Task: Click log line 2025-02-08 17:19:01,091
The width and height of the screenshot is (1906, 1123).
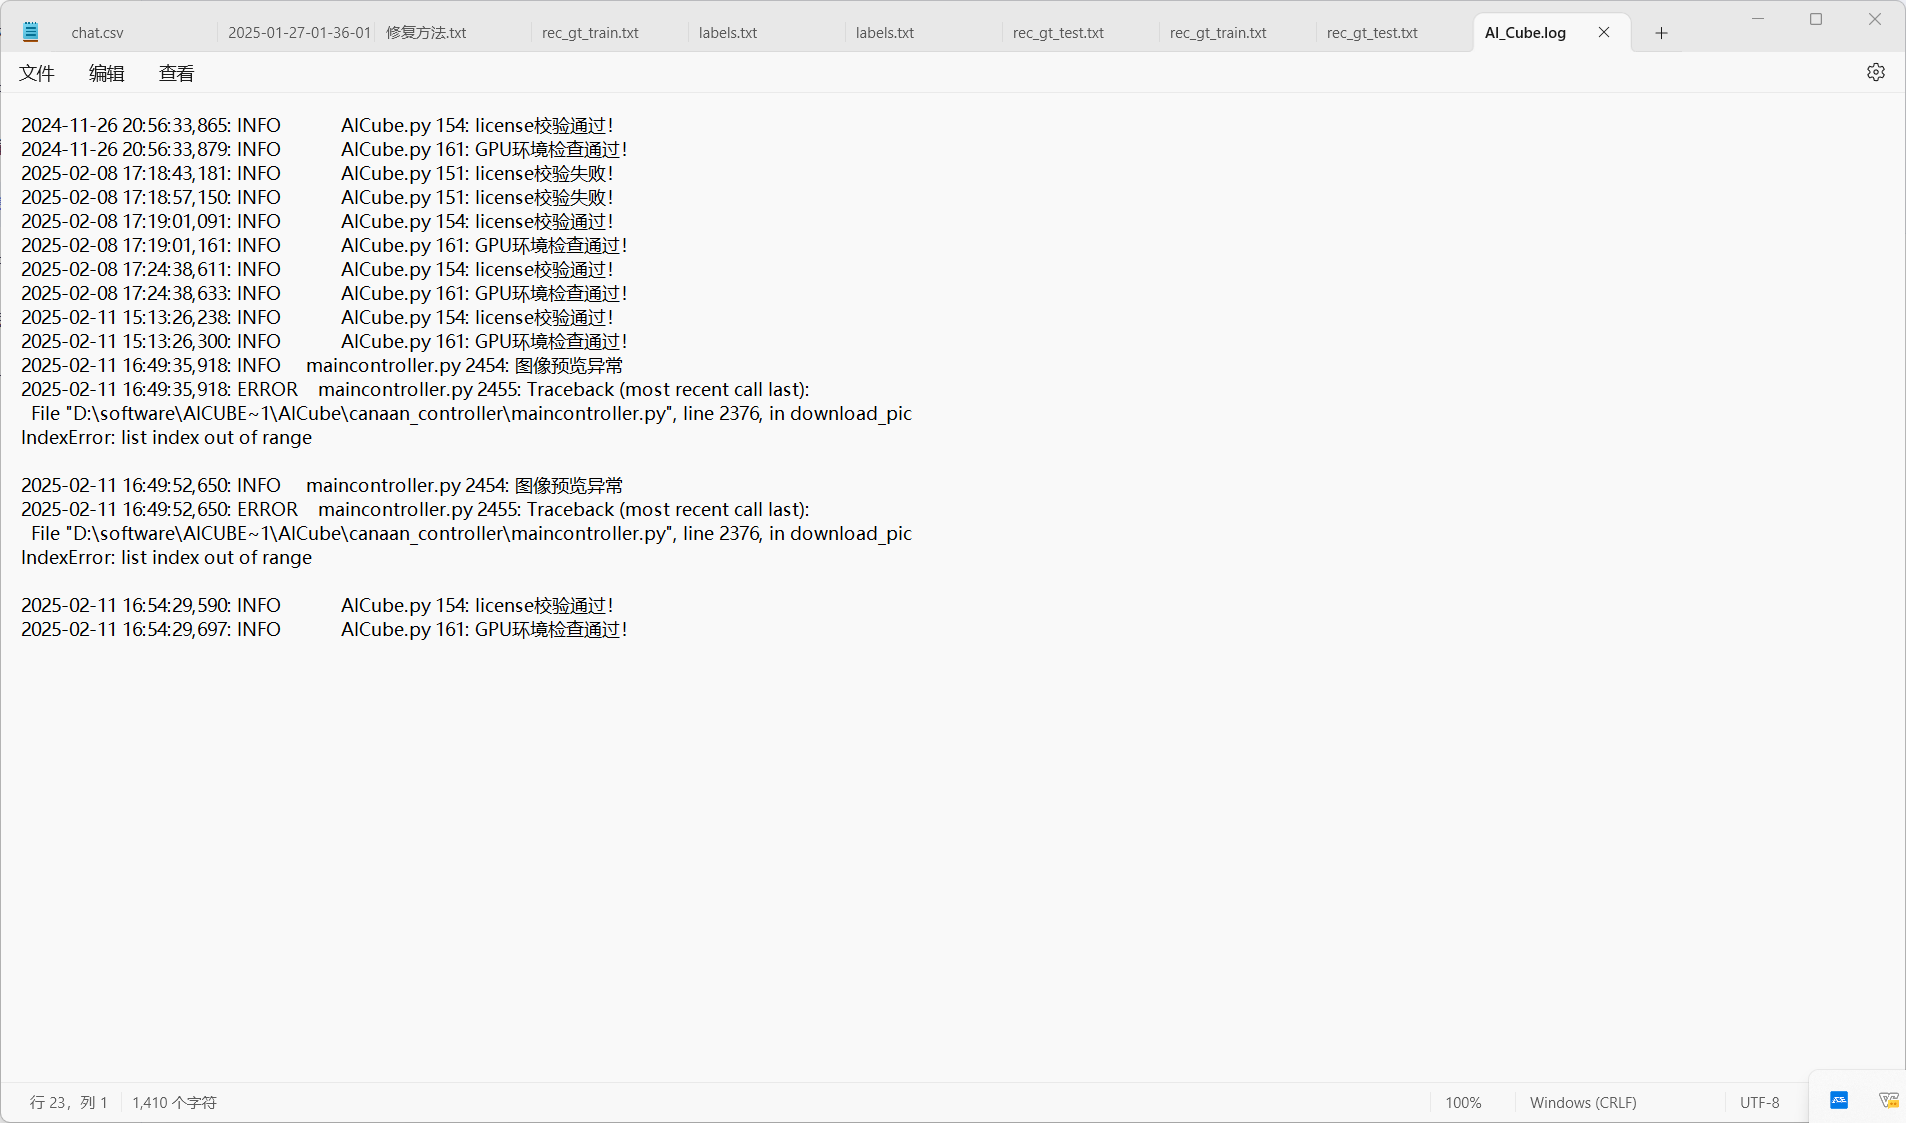Action: coord(317,221)
